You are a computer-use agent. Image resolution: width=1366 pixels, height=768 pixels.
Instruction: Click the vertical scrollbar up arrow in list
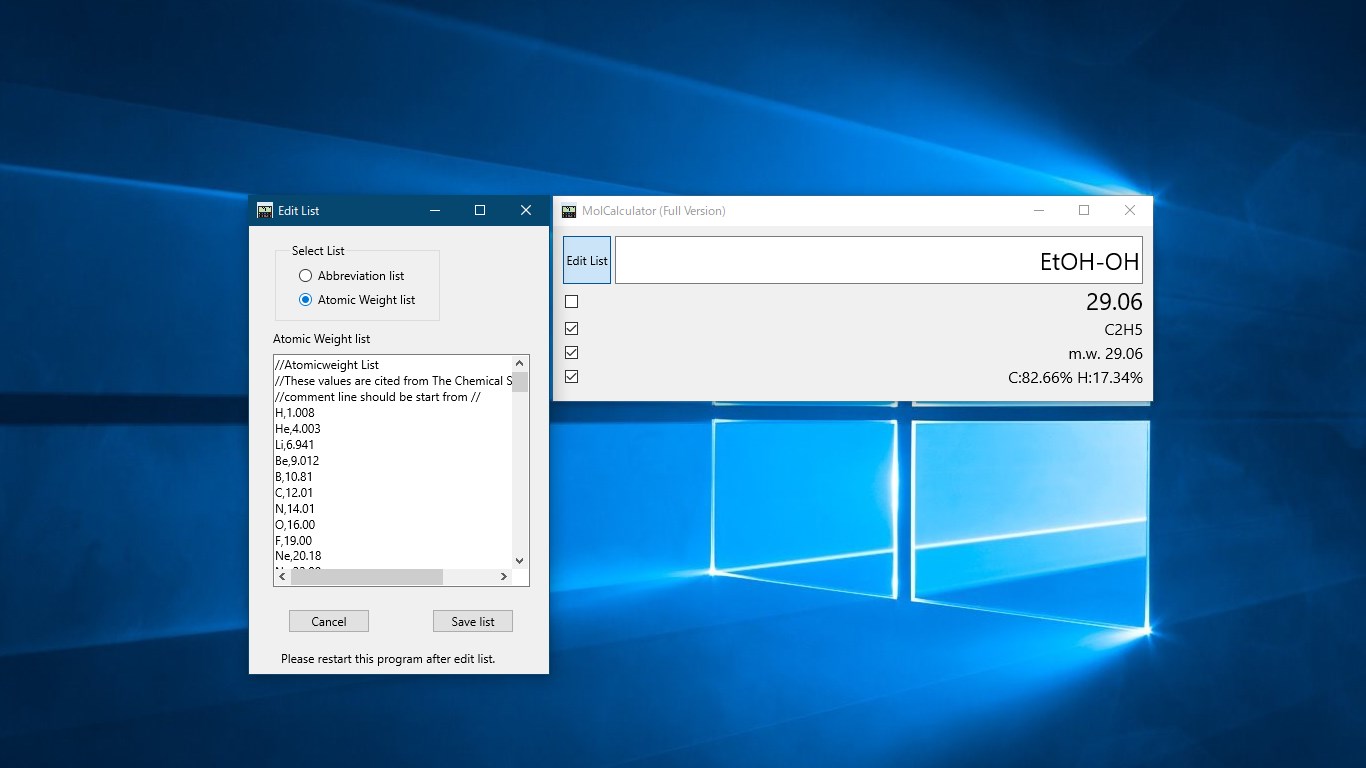(x=519, y=363)
